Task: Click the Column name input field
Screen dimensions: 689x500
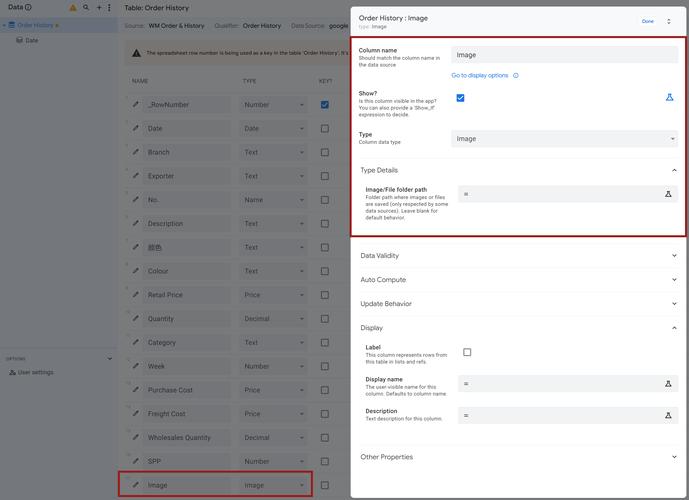Action: point(565,55)
